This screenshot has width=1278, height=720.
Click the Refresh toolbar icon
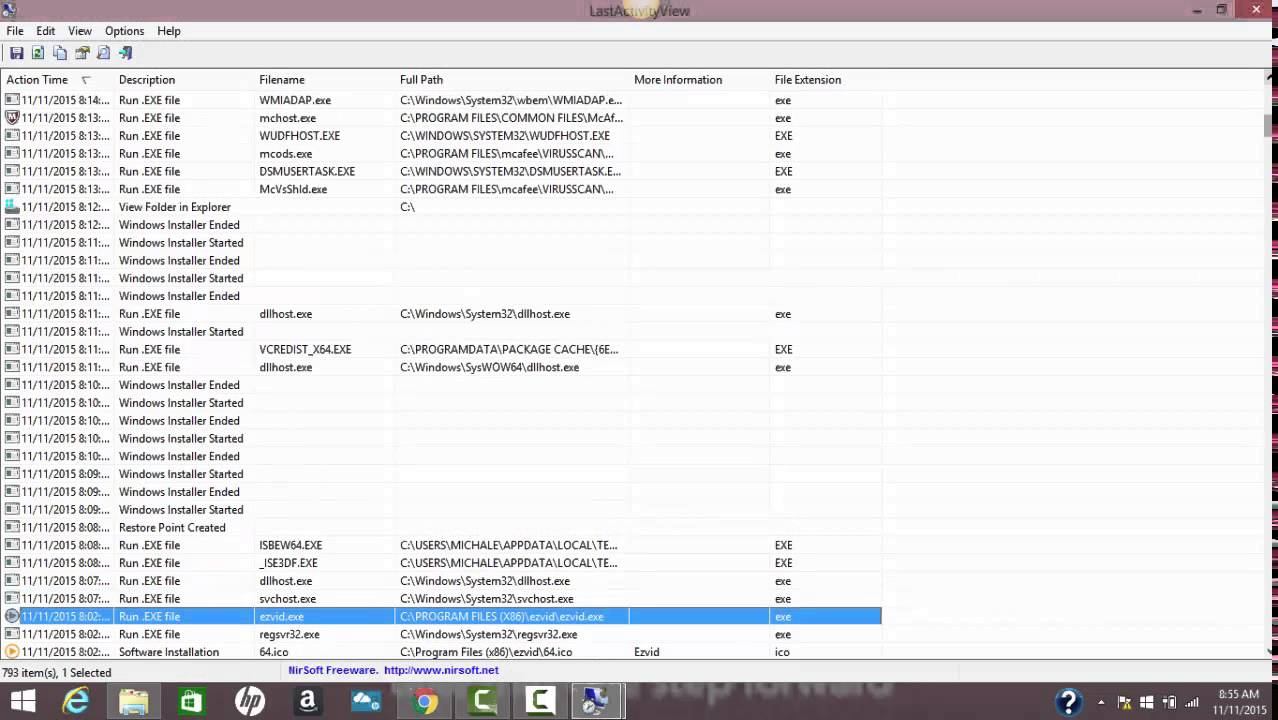(x=38, y=53)
